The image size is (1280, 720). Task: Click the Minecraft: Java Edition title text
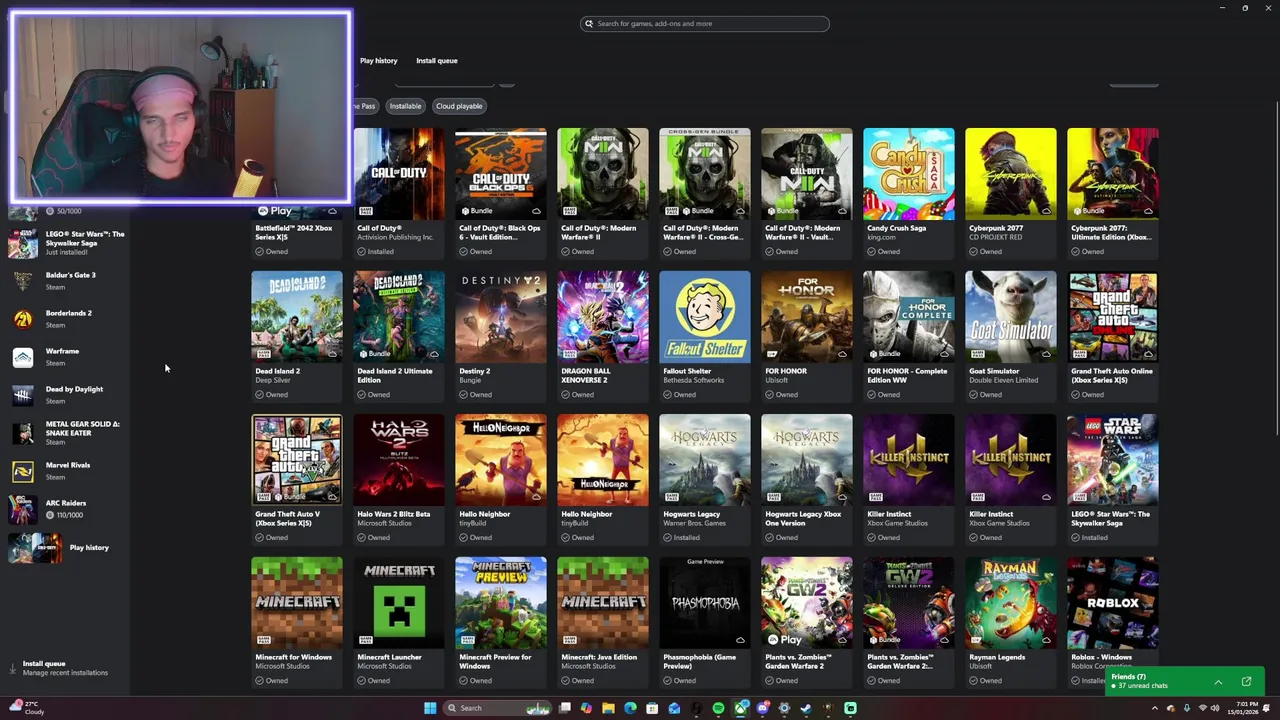click(599, 657)
